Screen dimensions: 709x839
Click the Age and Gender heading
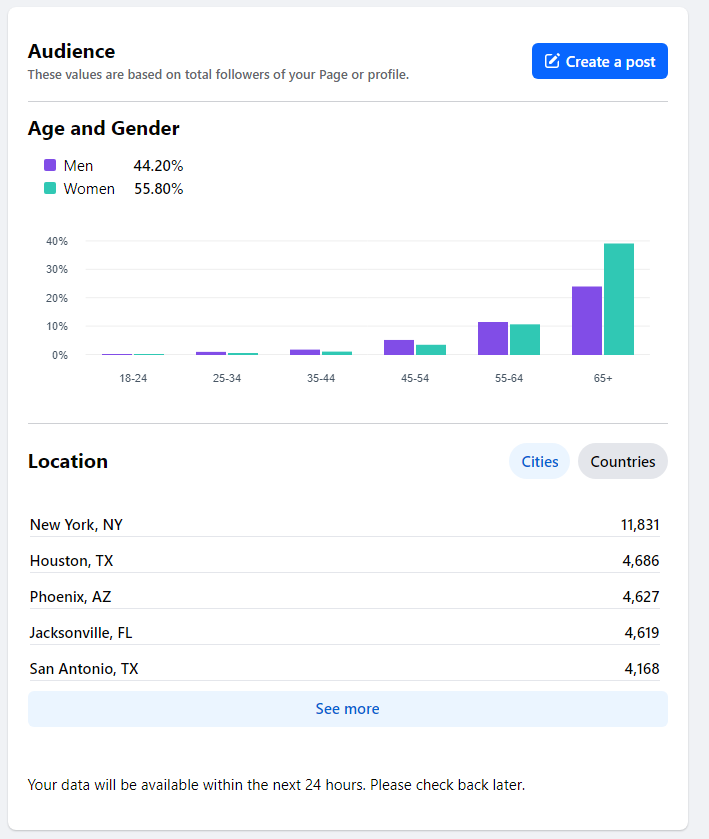(x=104, y=129)
